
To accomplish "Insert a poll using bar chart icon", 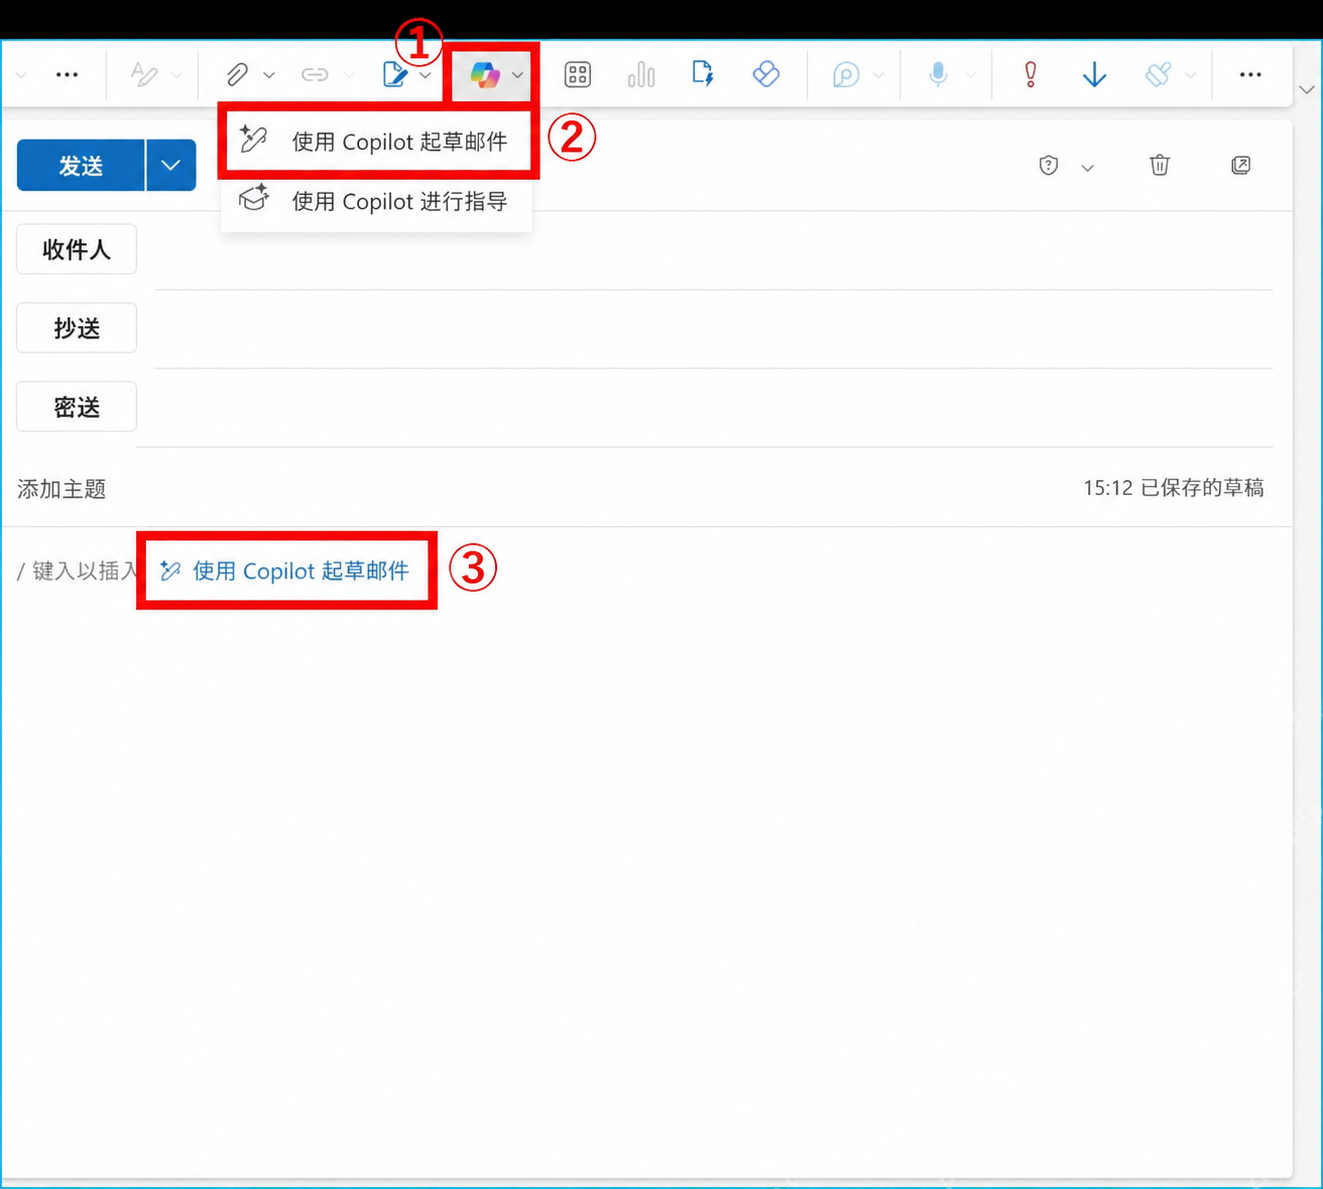I will (x=641, y=74).
